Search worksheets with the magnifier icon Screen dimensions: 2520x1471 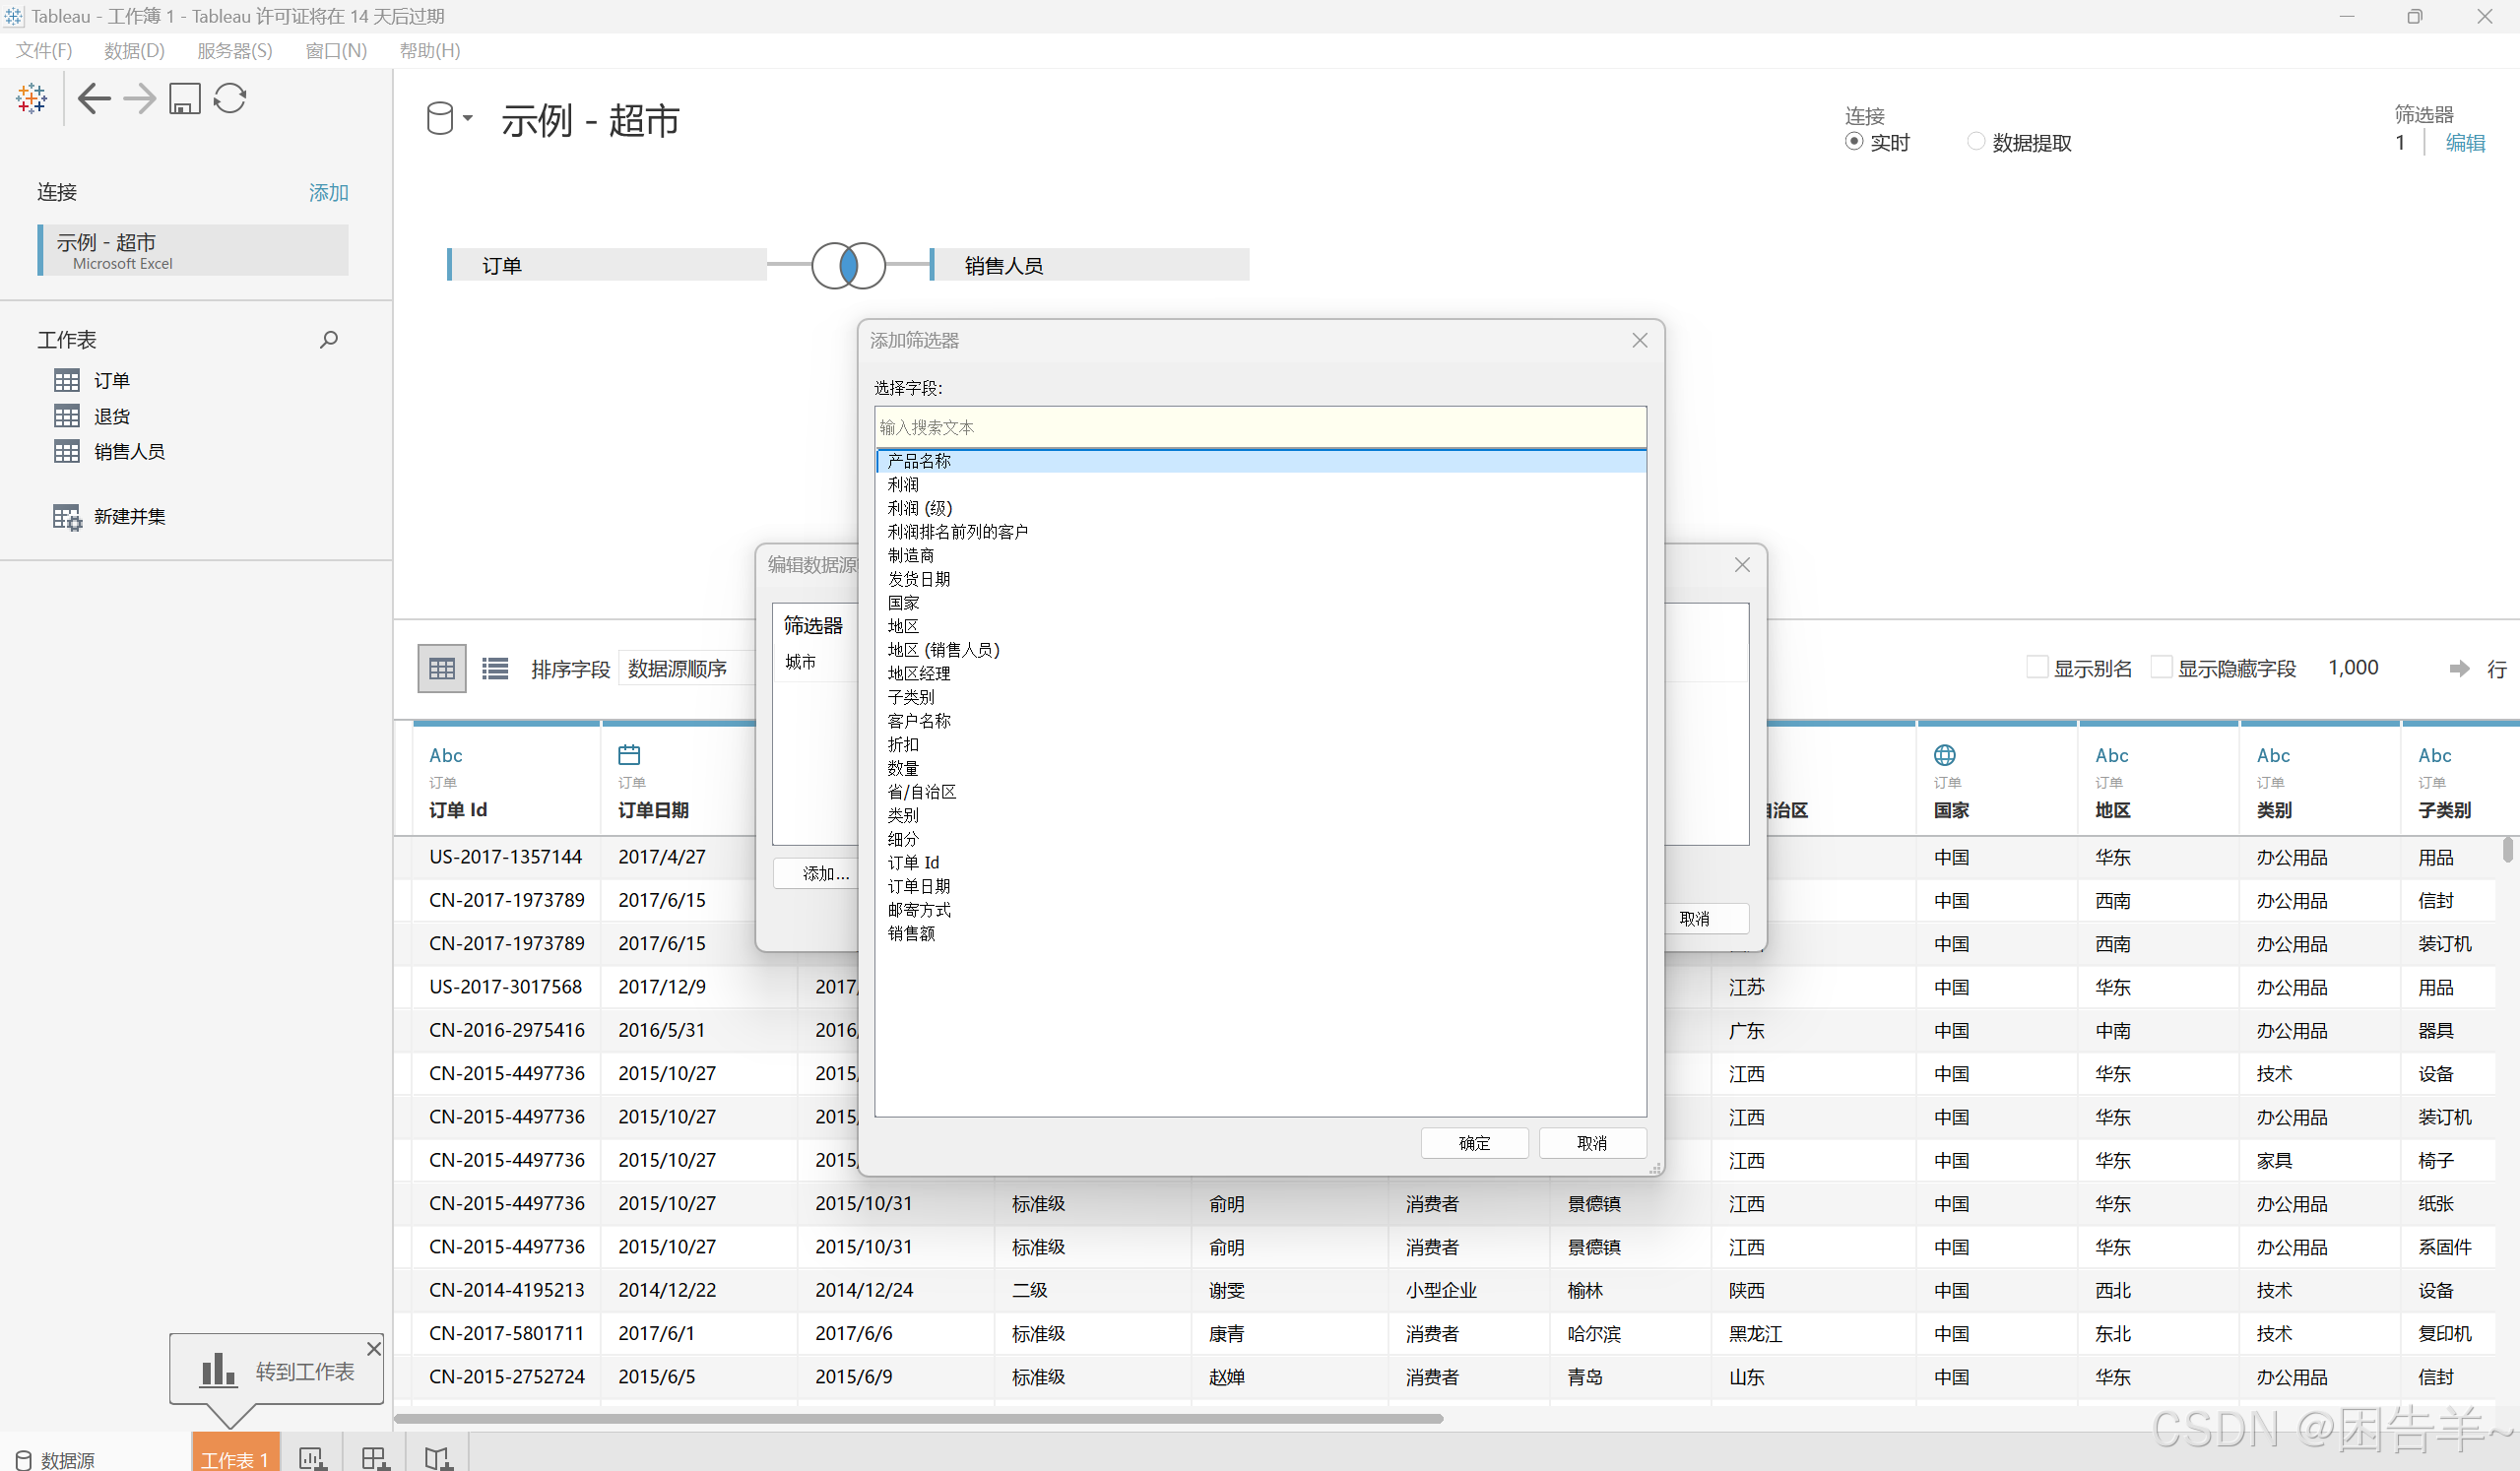(328, 340)
